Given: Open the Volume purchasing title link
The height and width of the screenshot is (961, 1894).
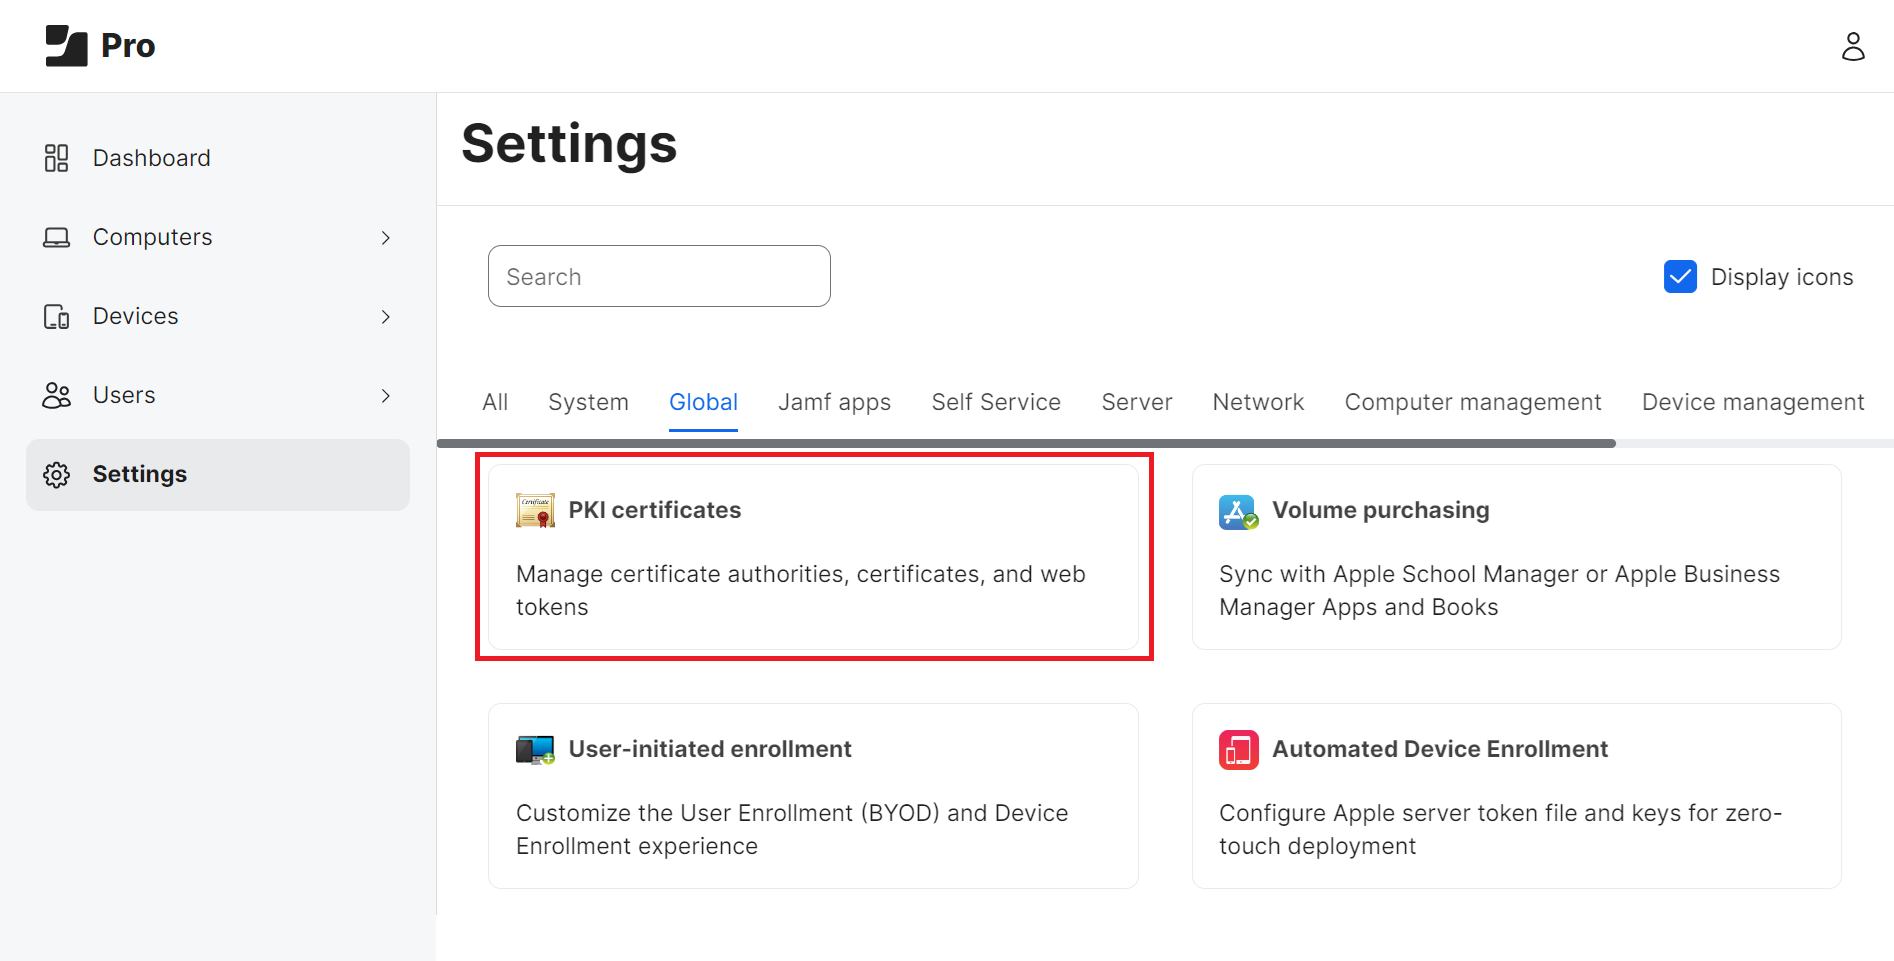Looking at the screenshot, I should [x=1380, y=510].
